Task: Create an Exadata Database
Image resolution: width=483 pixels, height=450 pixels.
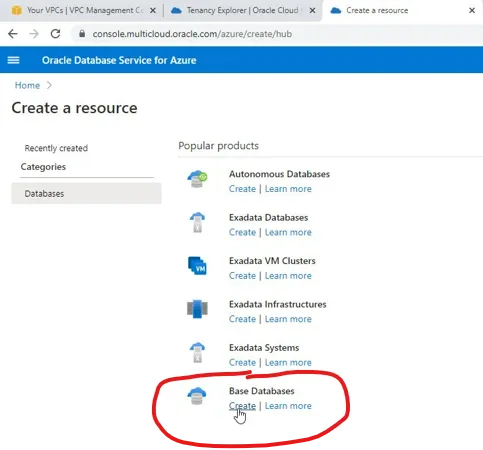Action: pyautogui.click(x=242, y=232)
